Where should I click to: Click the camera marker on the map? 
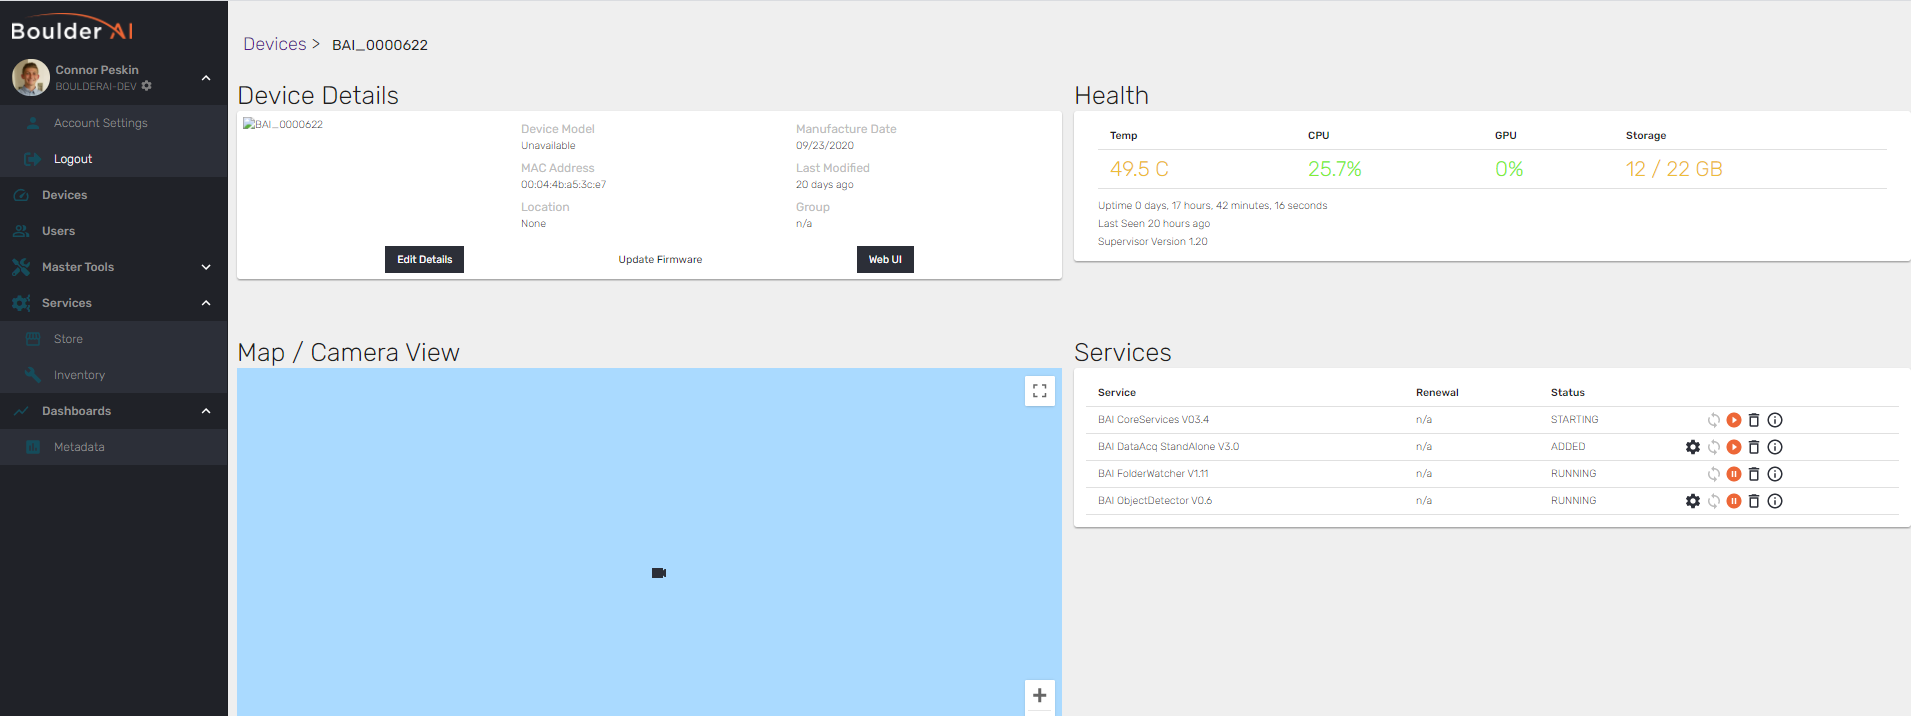(659, 573)
